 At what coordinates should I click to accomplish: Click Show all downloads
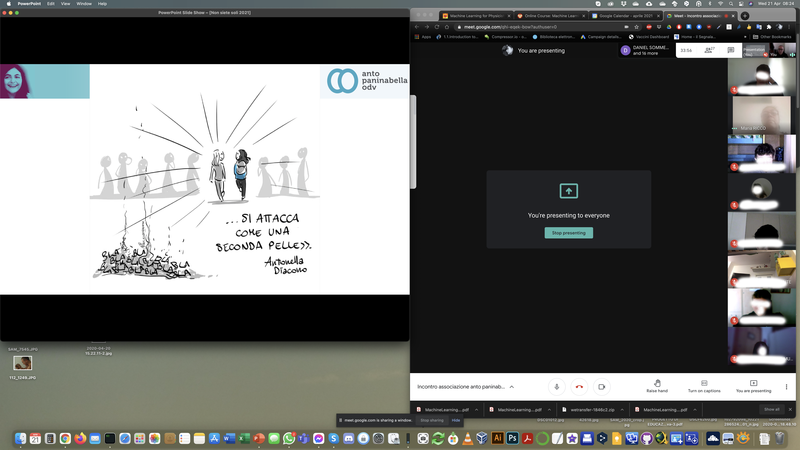771,409
